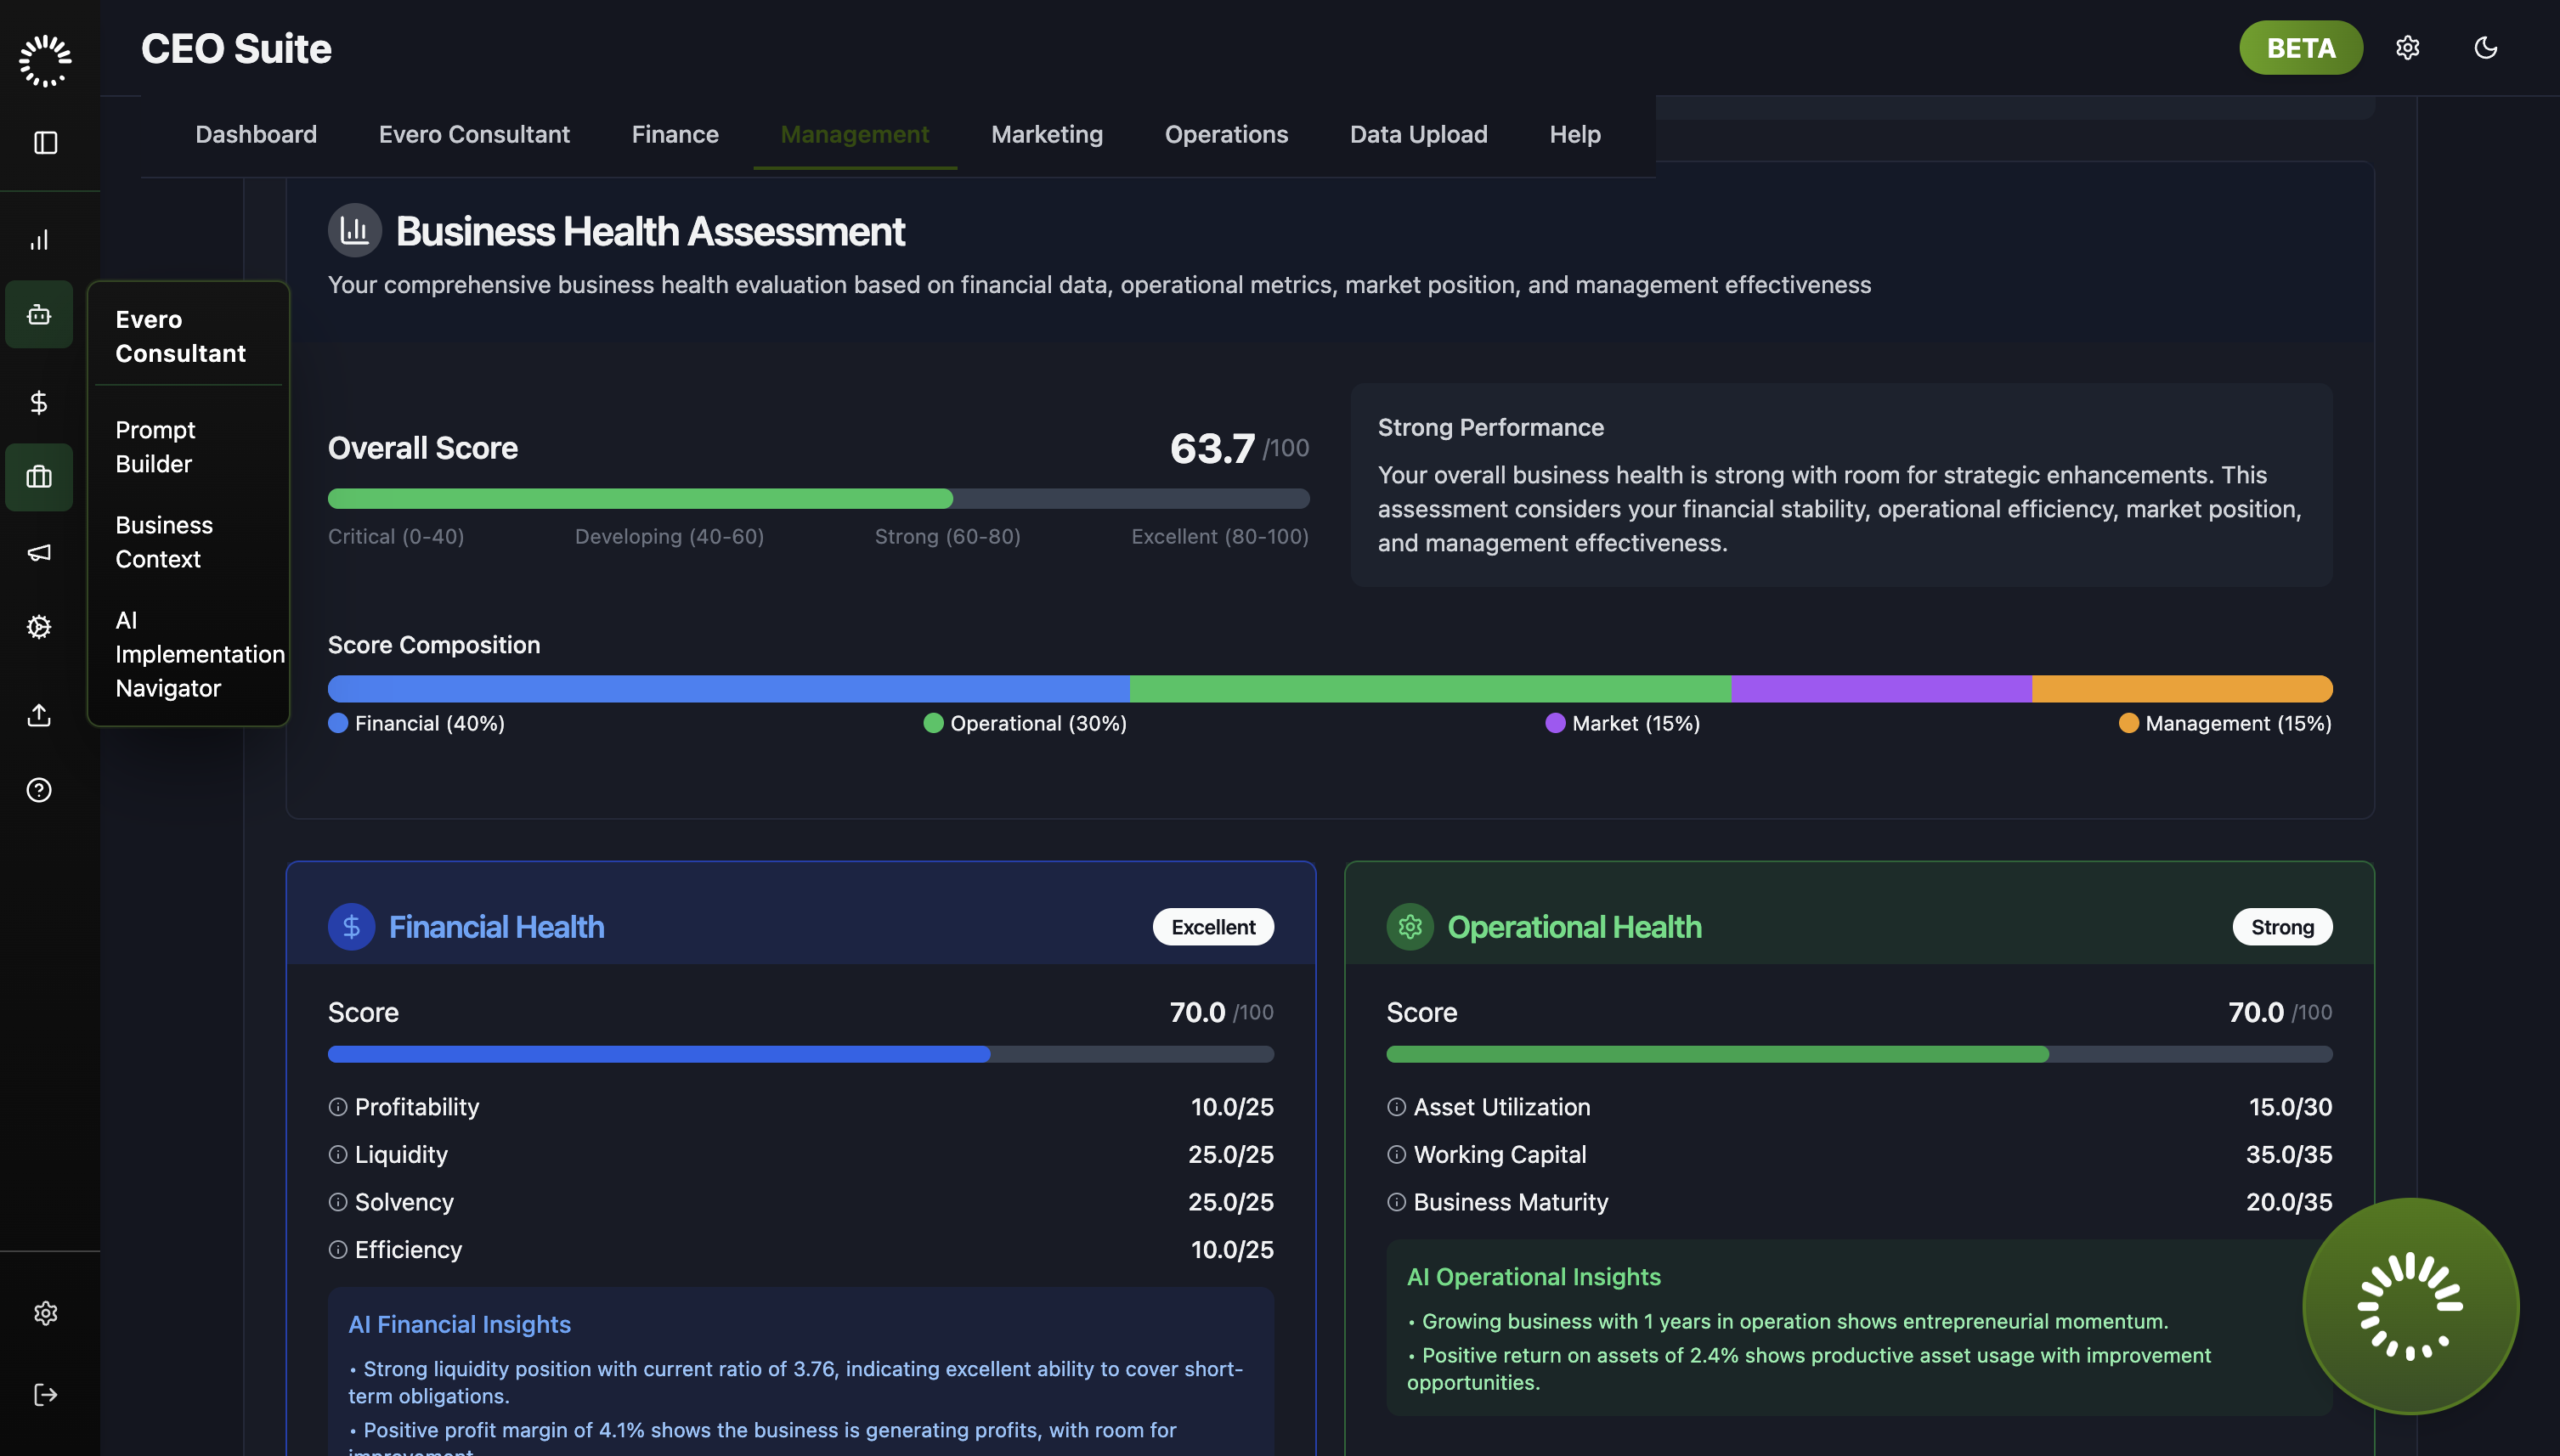
Task: Click the green BETA badge button
Action: point(2300,48)
